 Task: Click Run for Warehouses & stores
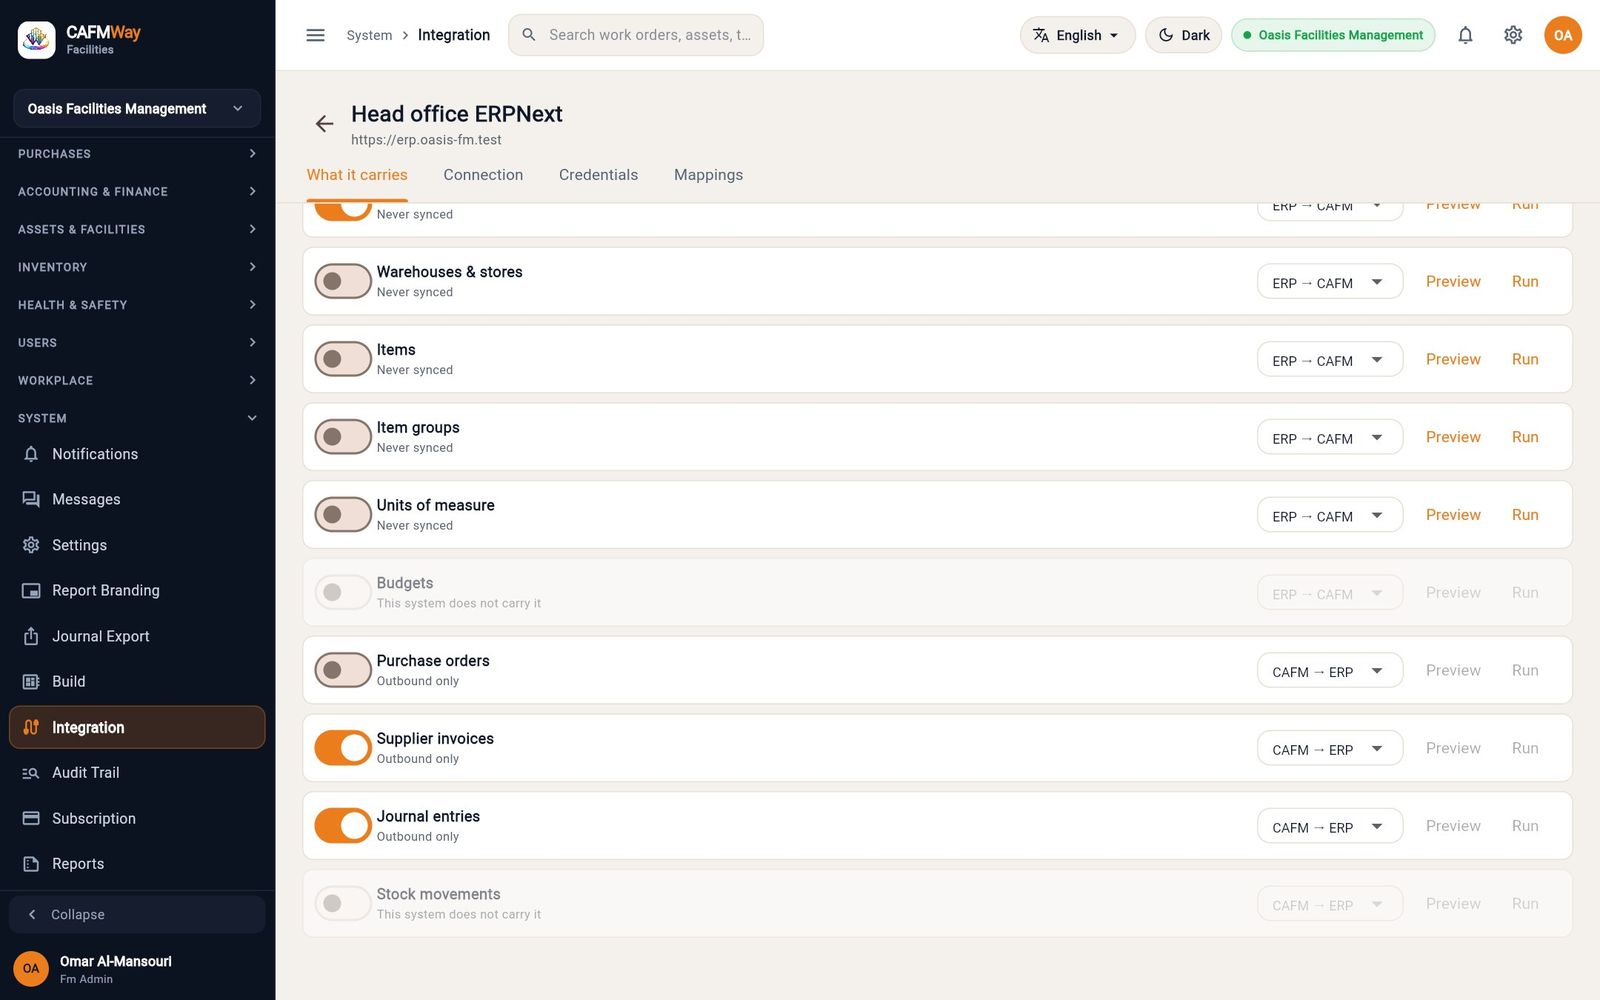(1525, 282)
